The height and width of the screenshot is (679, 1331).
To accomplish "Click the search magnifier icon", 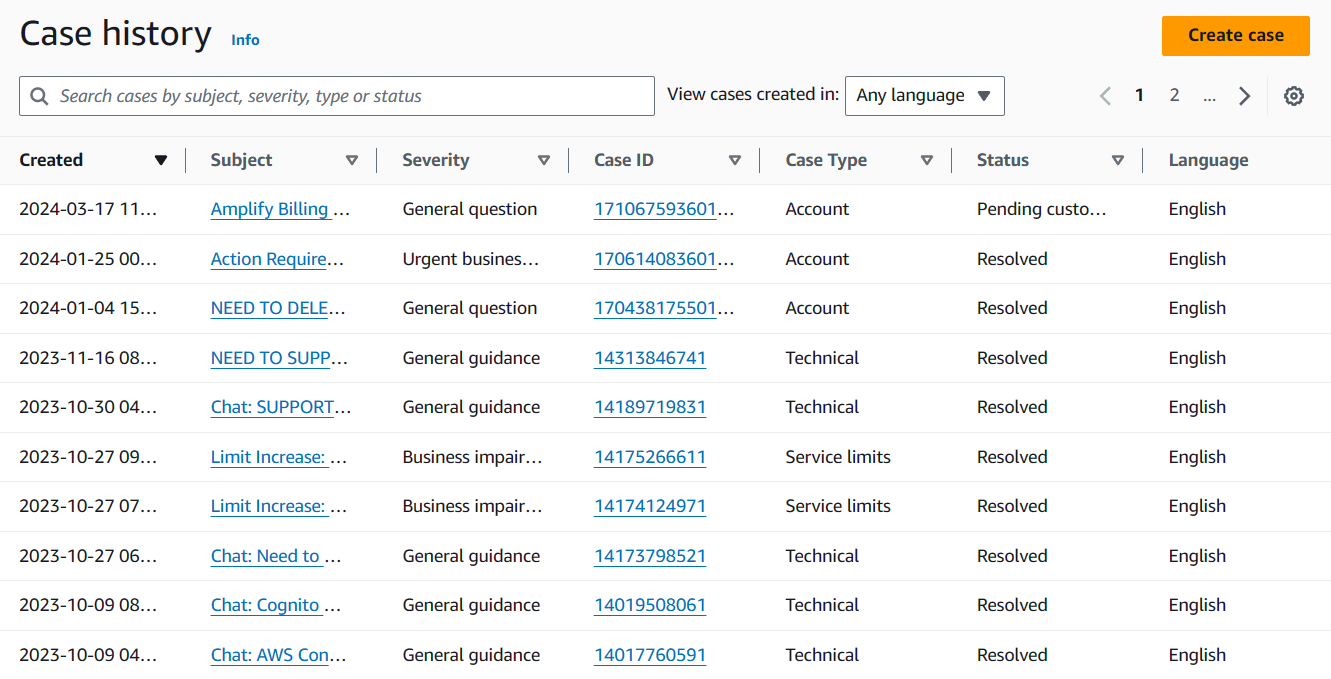I will (40, 96).
